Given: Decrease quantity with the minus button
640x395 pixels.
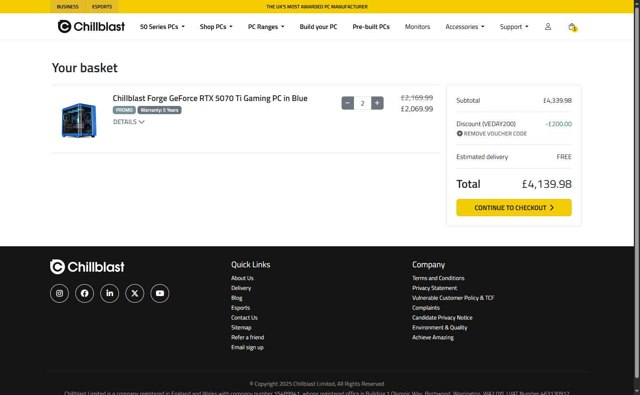Looking at the screenshot, I should pos(347,103).
